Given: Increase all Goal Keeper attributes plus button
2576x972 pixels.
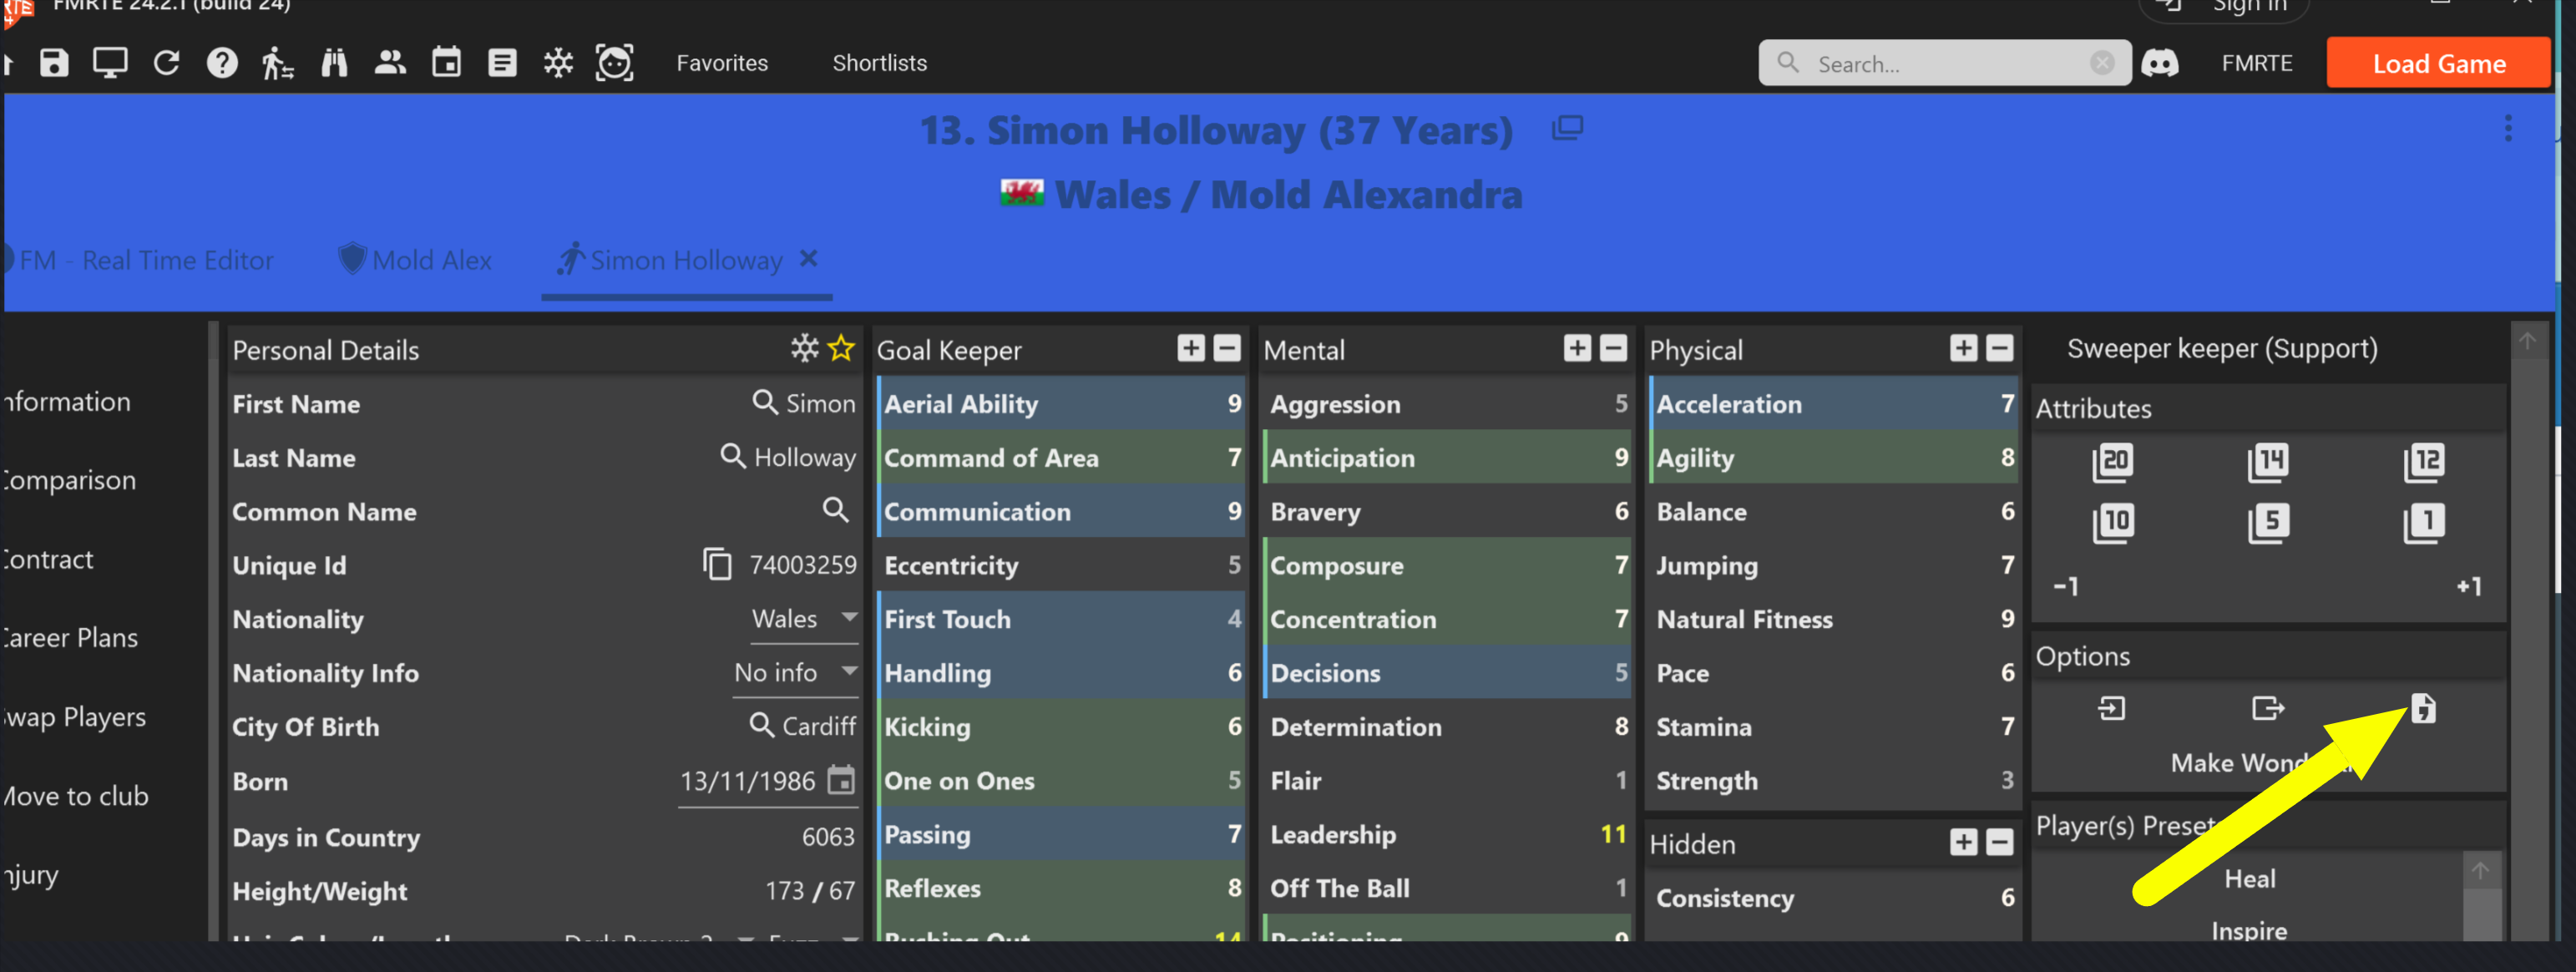Looking at the screenshot, I should point(1190,348).
